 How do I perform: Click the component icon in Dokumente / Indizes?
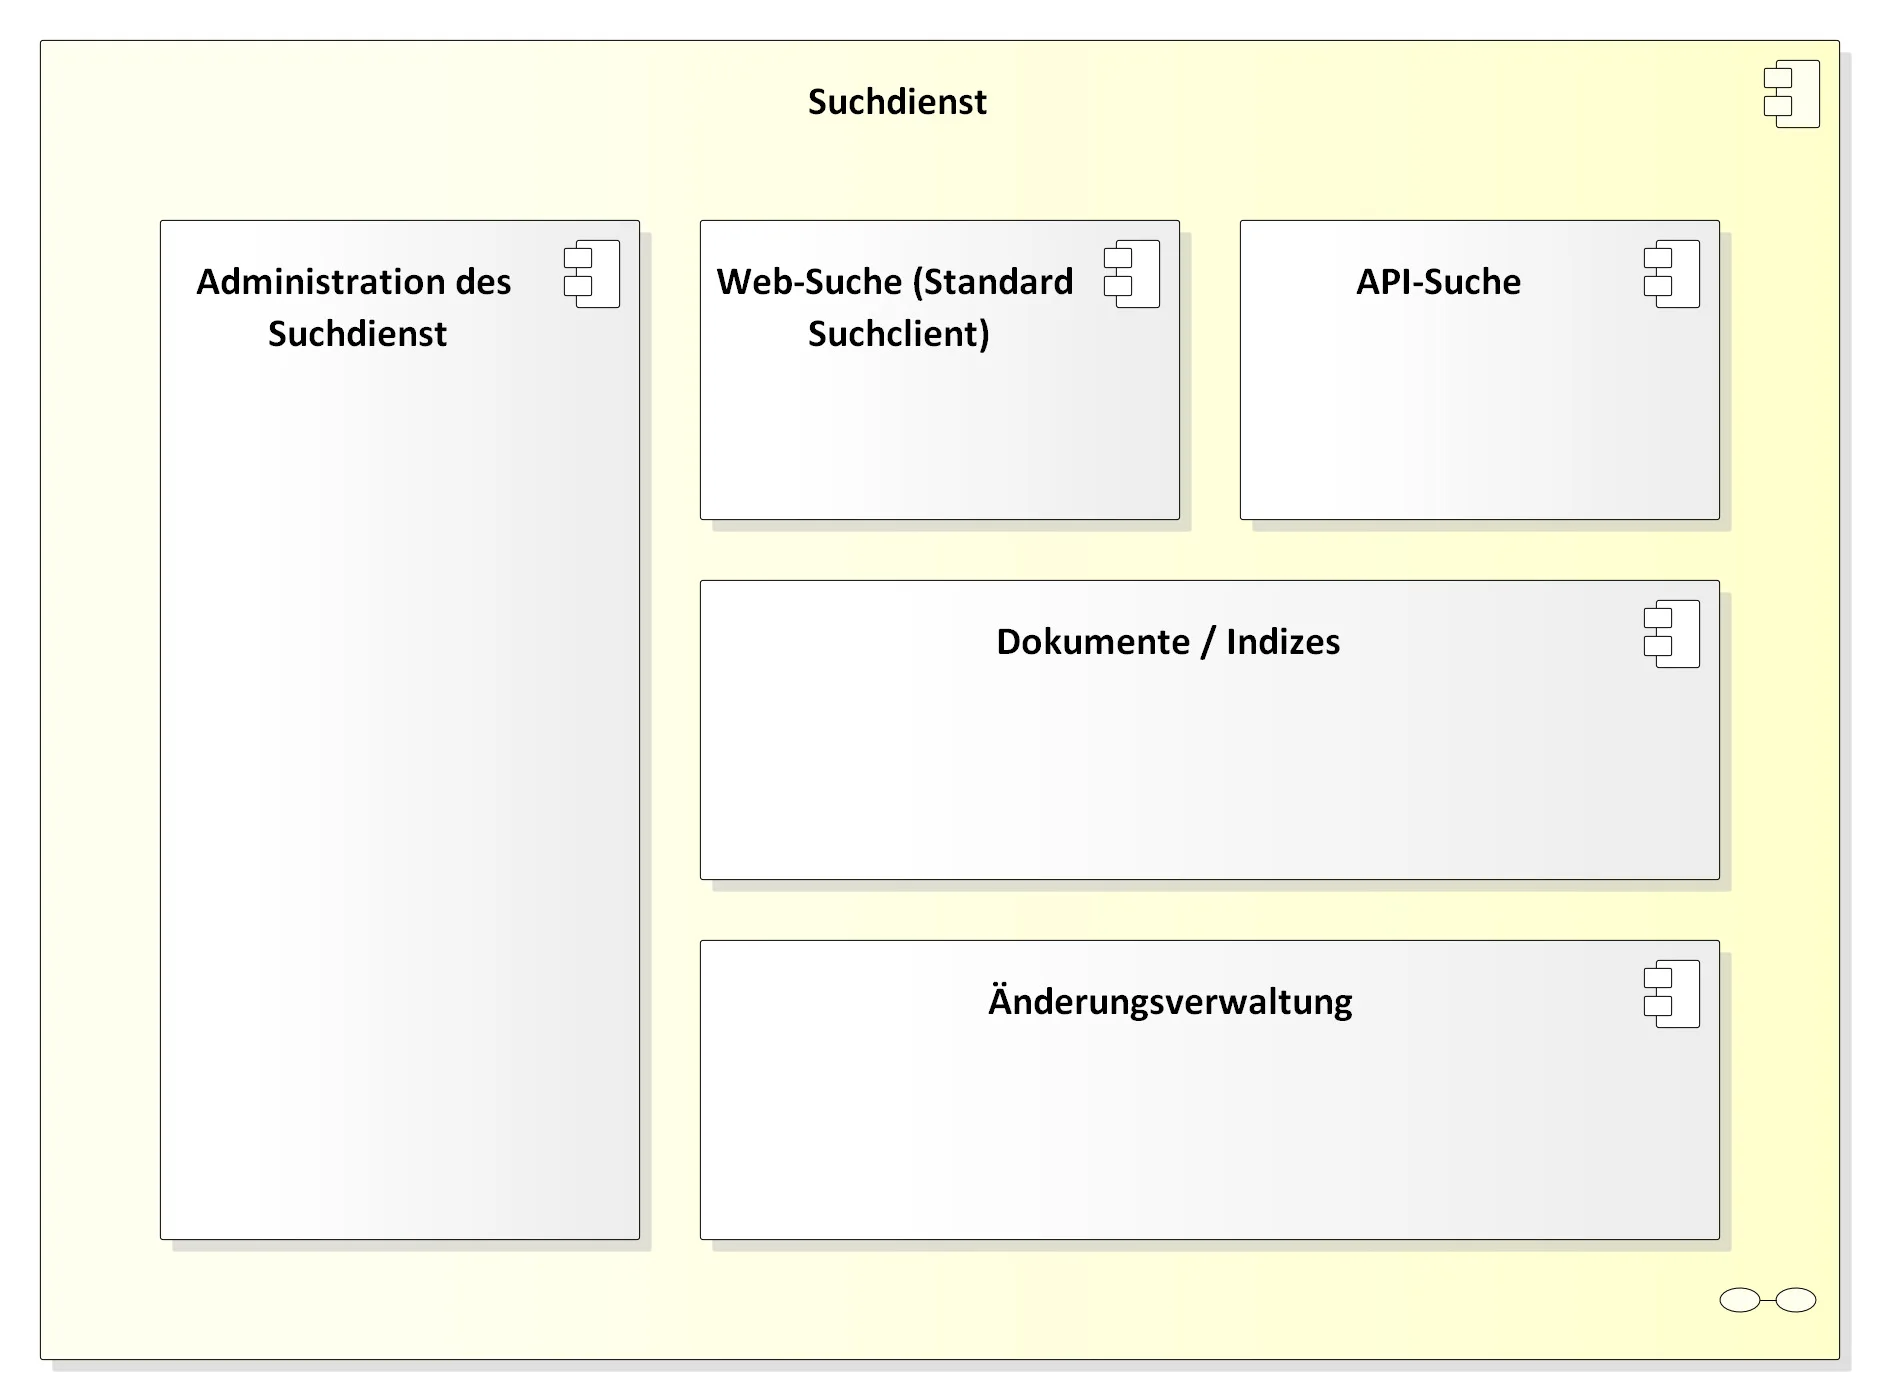1672,634
